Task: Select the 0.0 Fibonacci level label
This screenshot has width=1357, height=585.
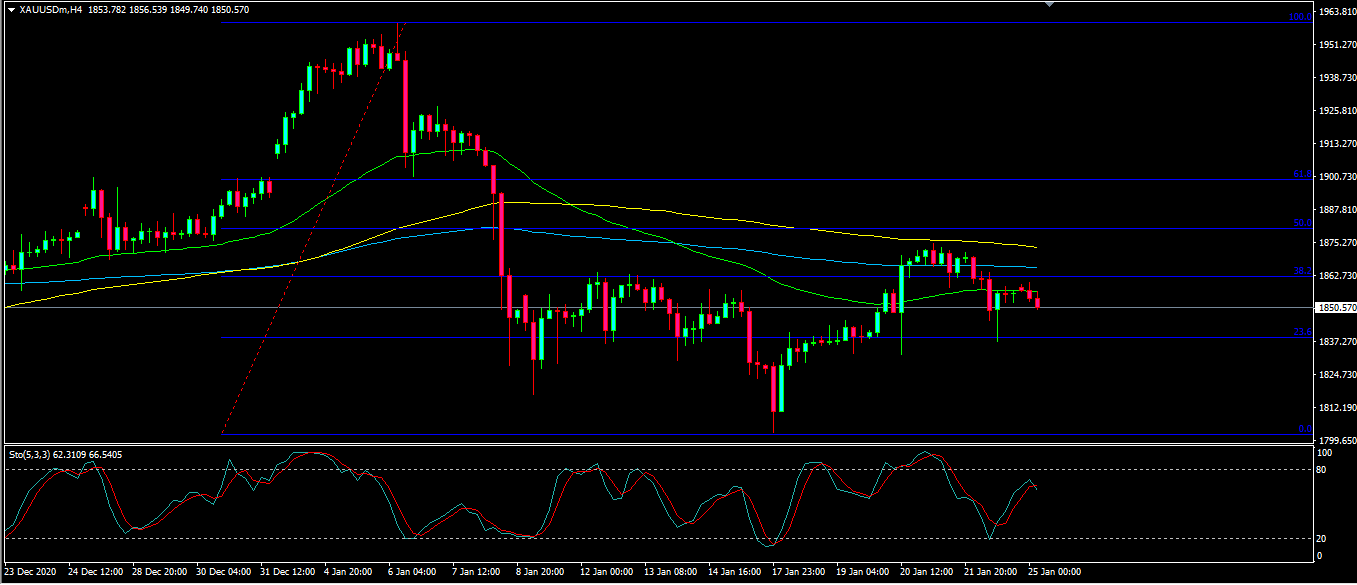Action: point(1304,429)
